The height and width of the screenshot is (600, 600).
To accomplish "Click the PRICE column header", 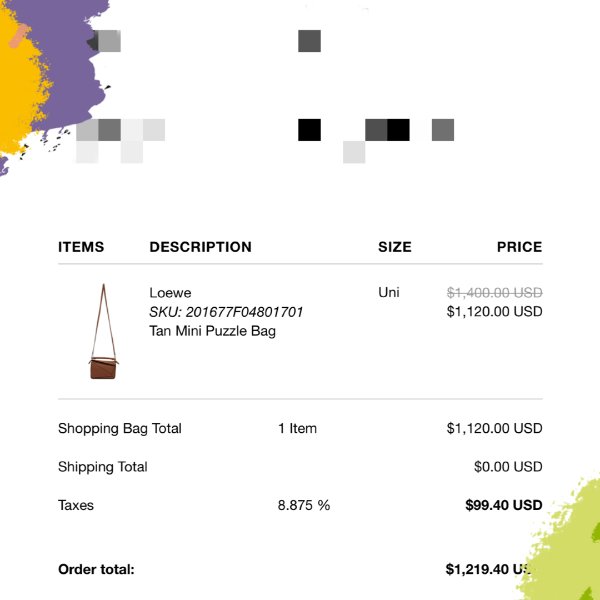I will click(x=519, y=247).
